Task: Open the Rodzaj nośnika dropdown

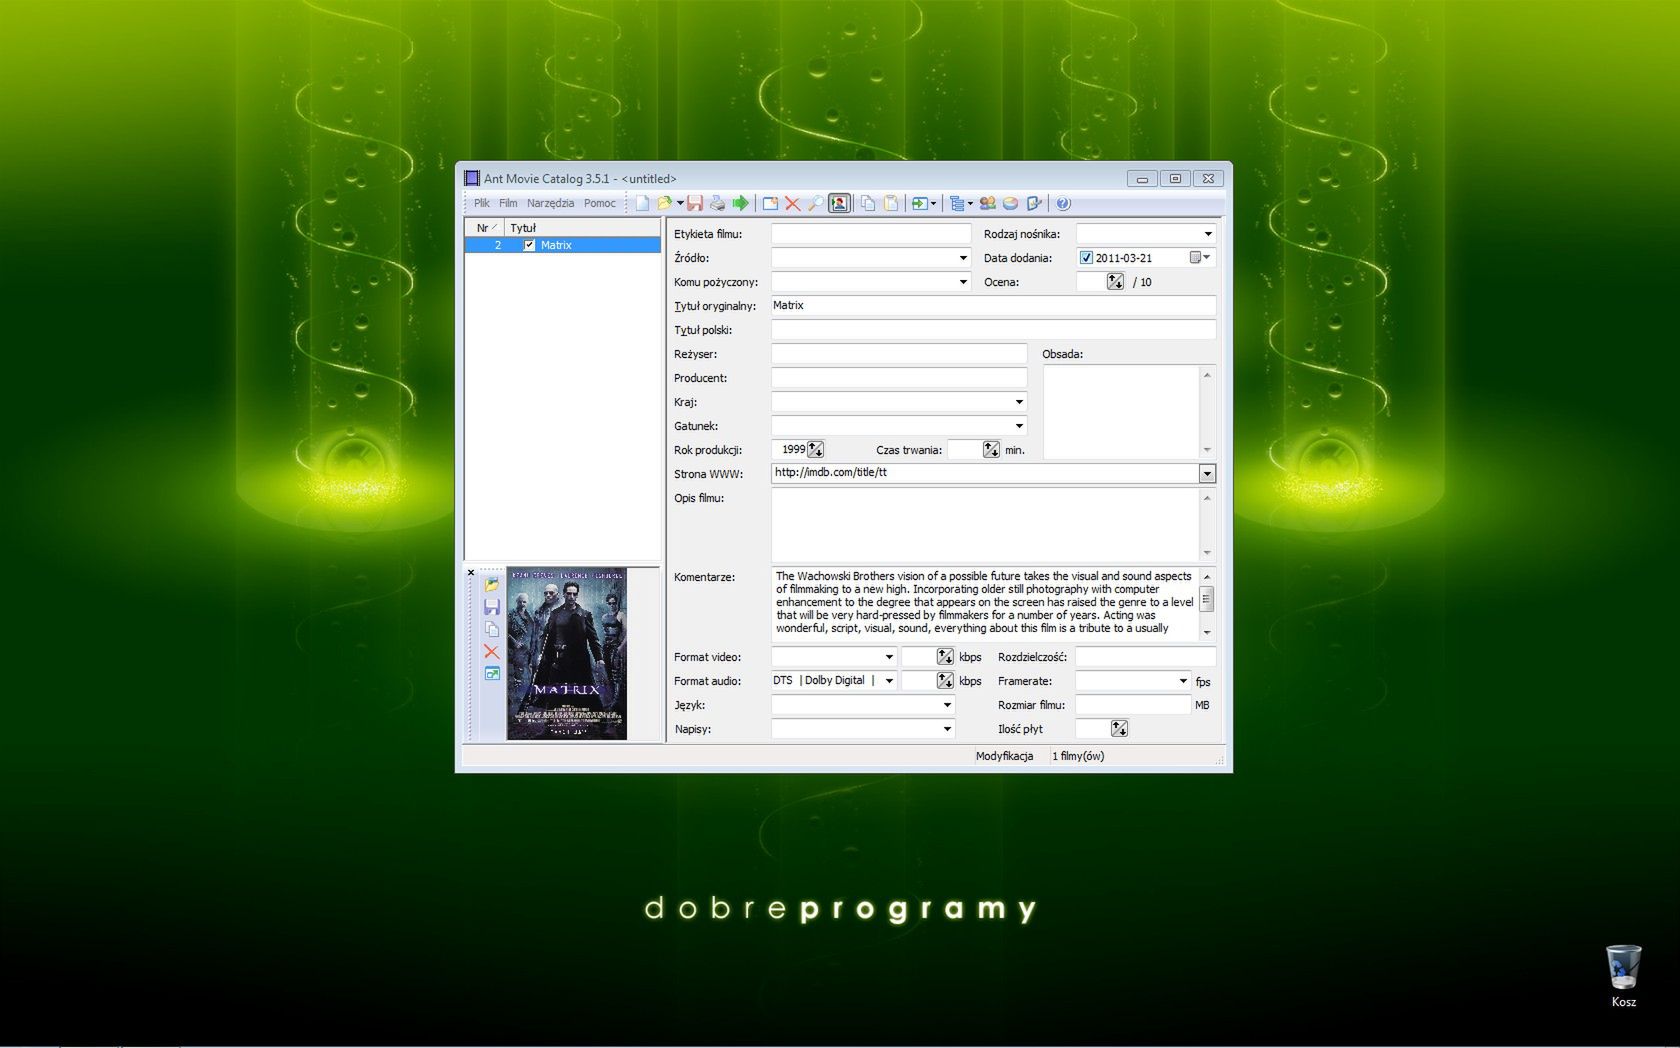Action: coord(1208,233)
